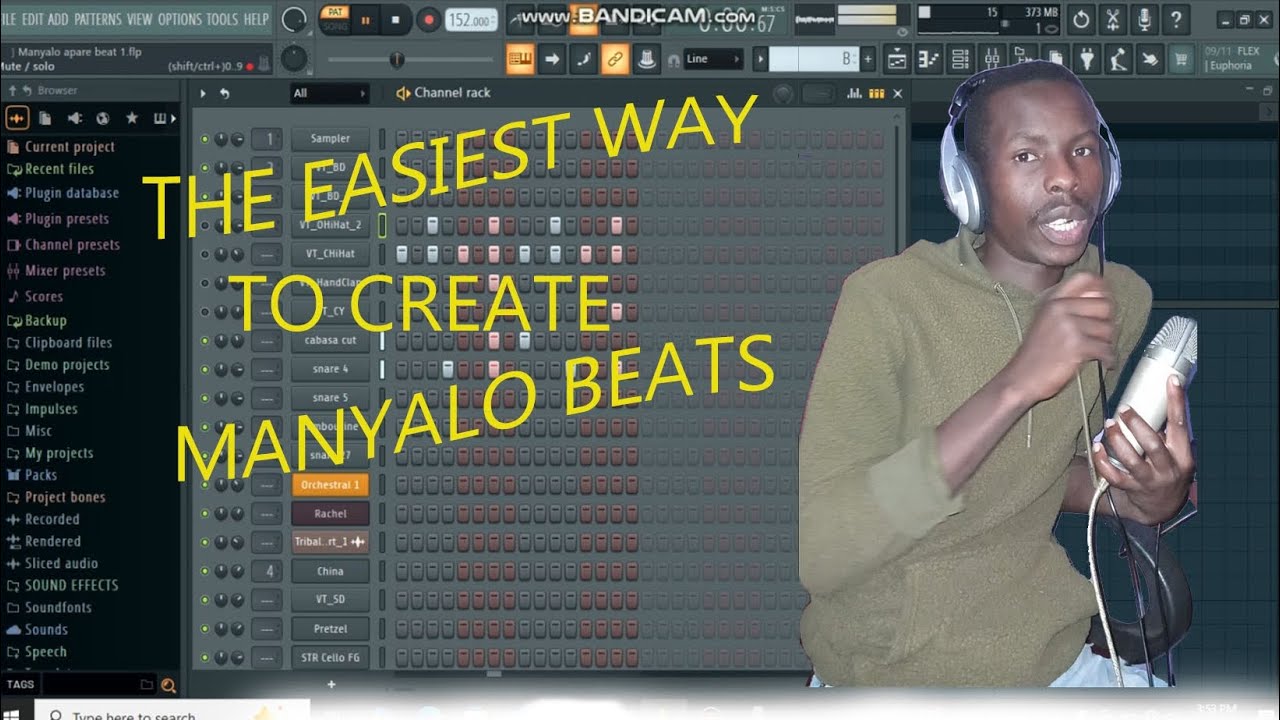Click the browser search magnifier icon
This screenshot has width=1280, height=720.
[x=168, y=685]
